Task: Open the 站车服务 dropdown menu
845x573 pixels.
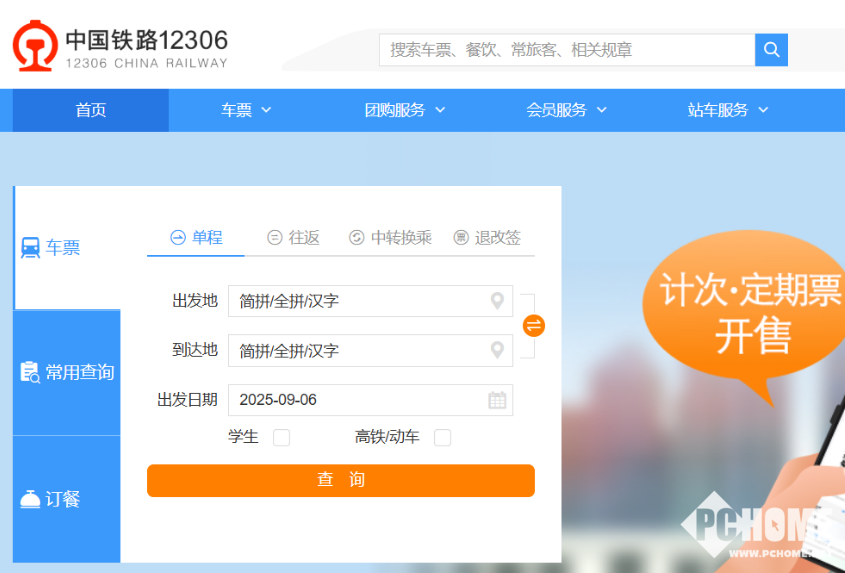Action: 728,110
